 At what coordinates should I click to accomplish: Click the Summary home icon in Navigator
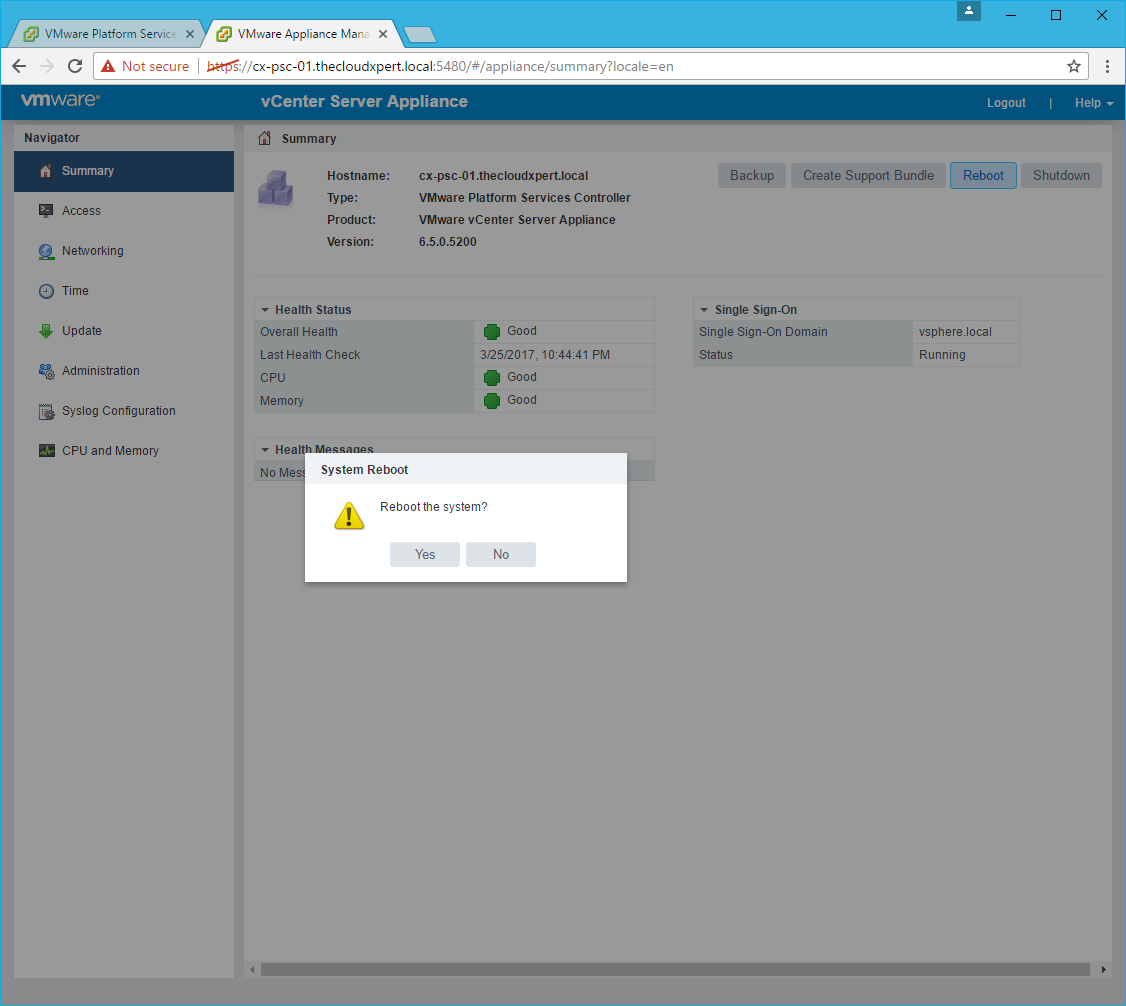point(45,171)
